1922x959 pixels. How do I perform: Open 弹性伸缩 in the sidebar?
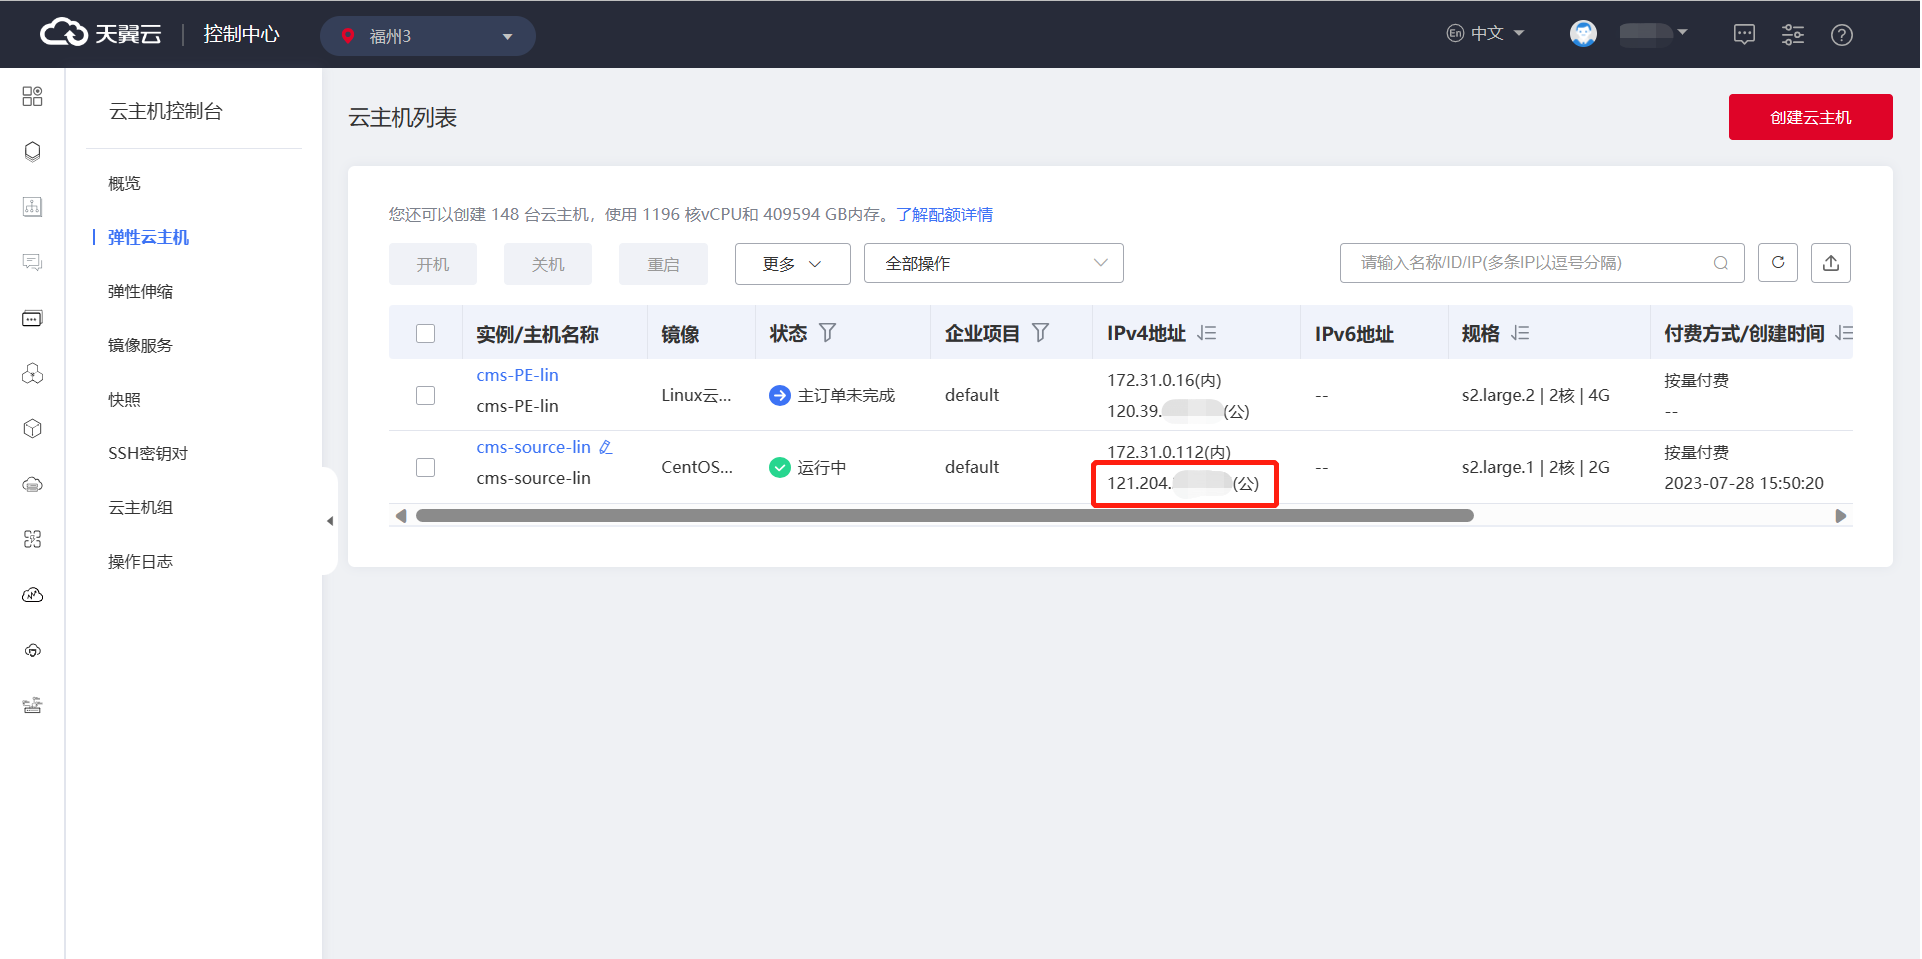pos(140,291)
